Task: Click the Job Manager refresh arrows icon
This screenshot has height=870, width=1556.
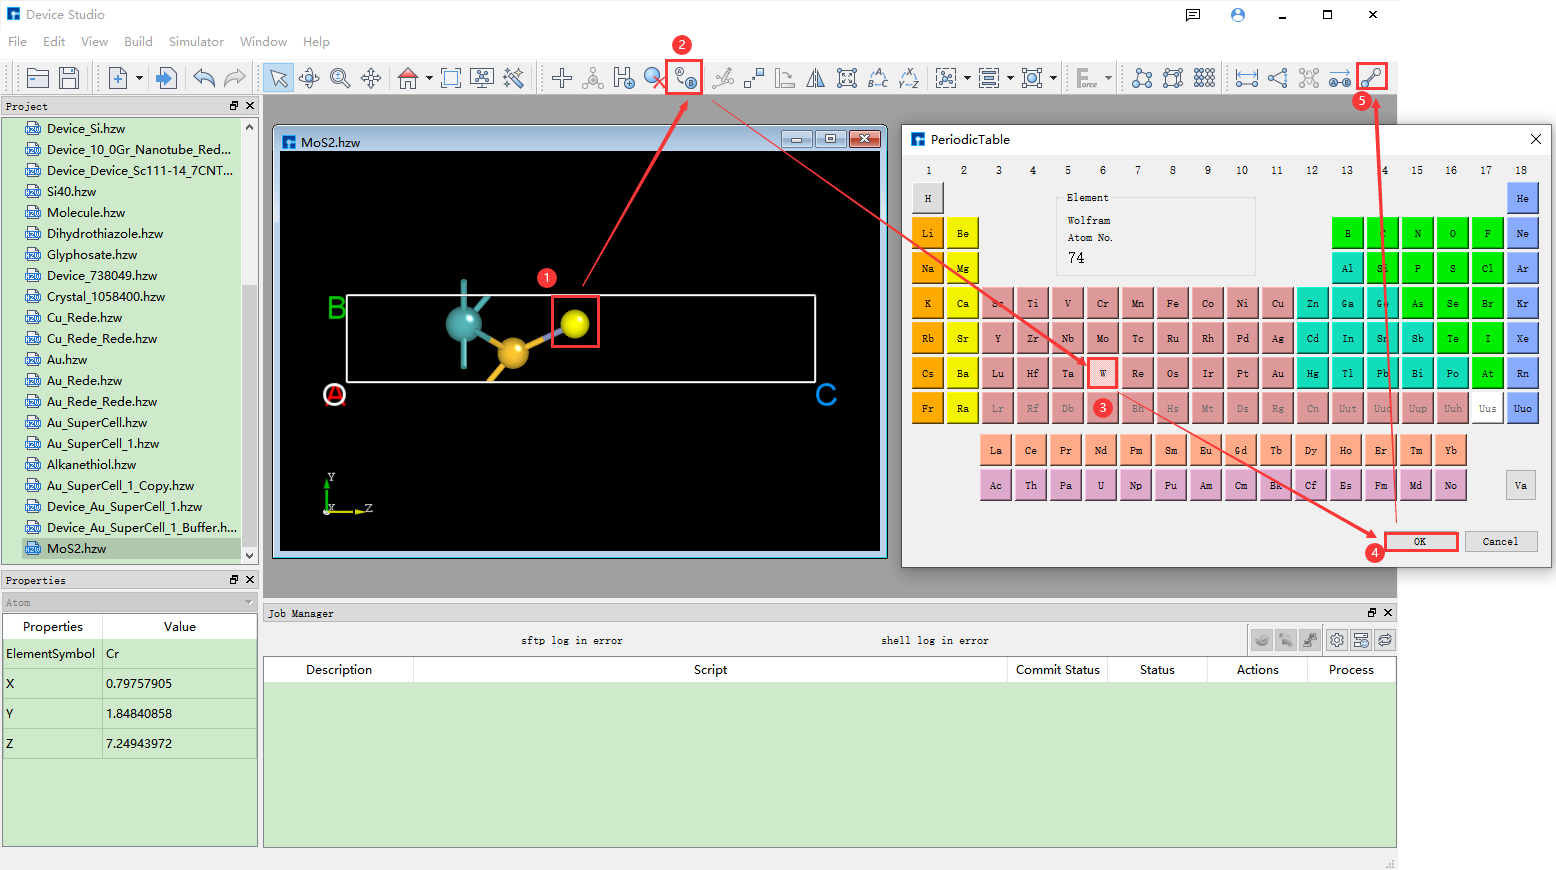Action: (1385, 640)
